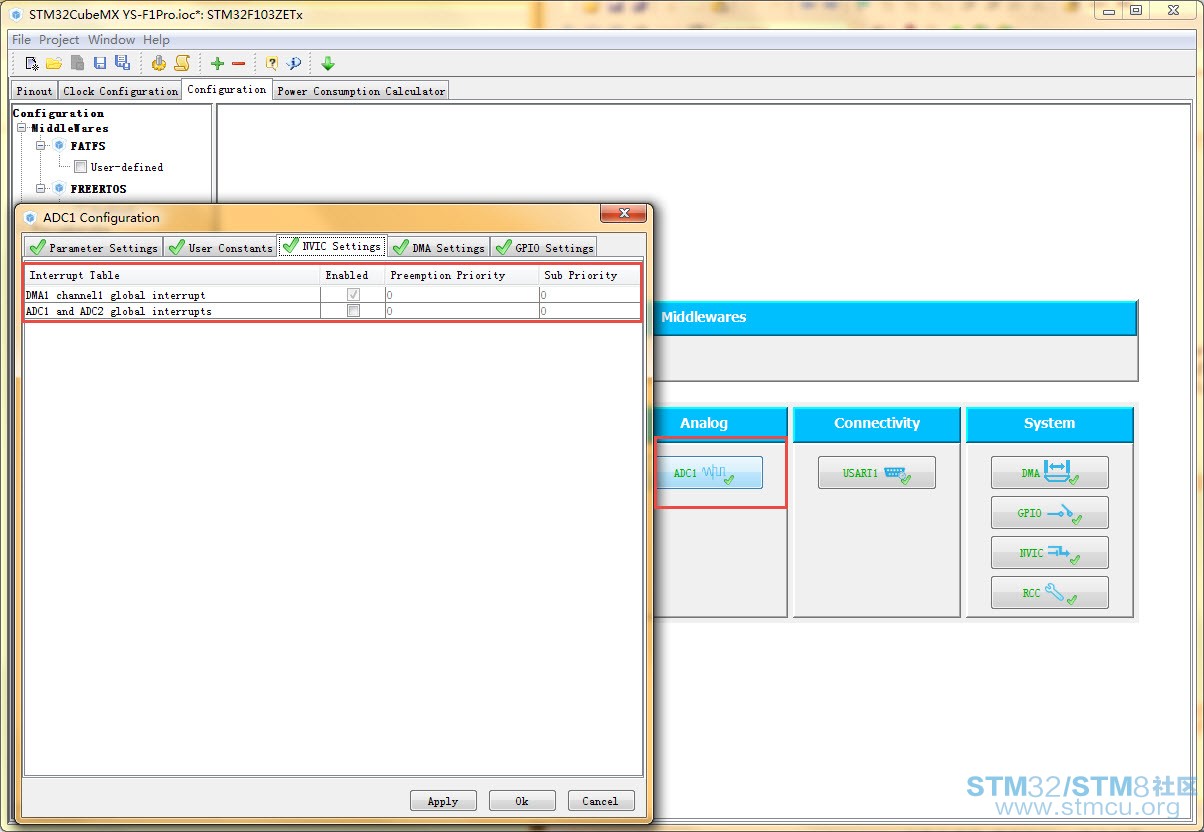
Task: Click the Help question mark icon
Action: (x=271, y=63)
